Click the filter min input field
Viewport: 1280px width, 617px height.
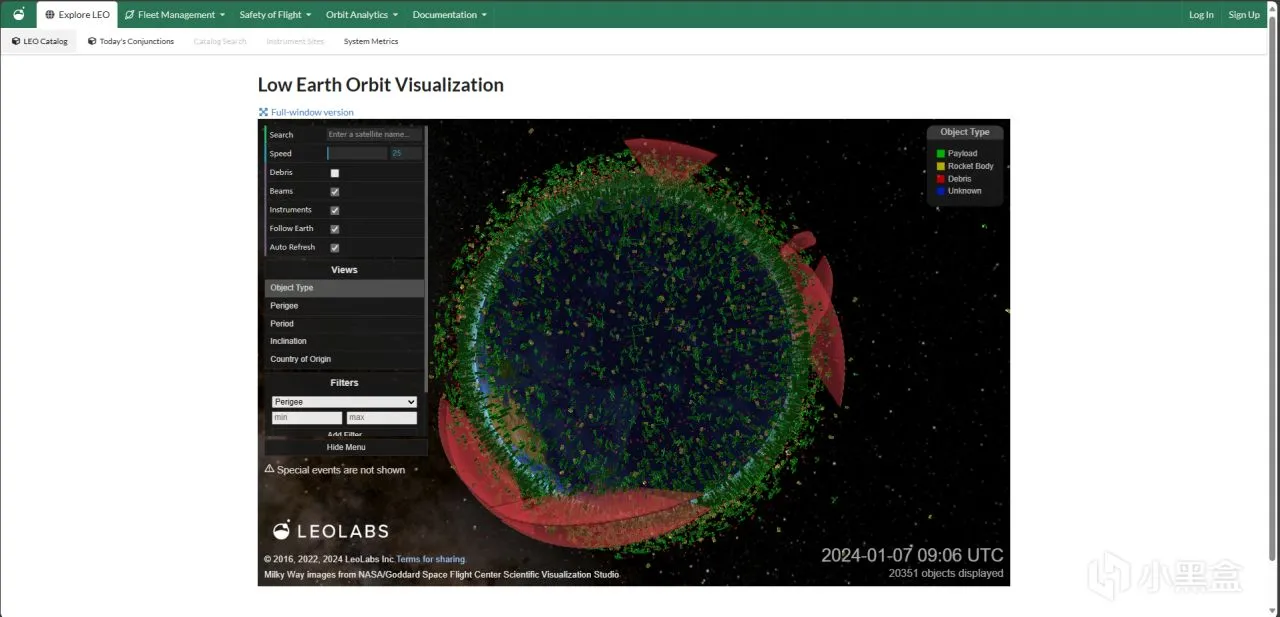307,418
